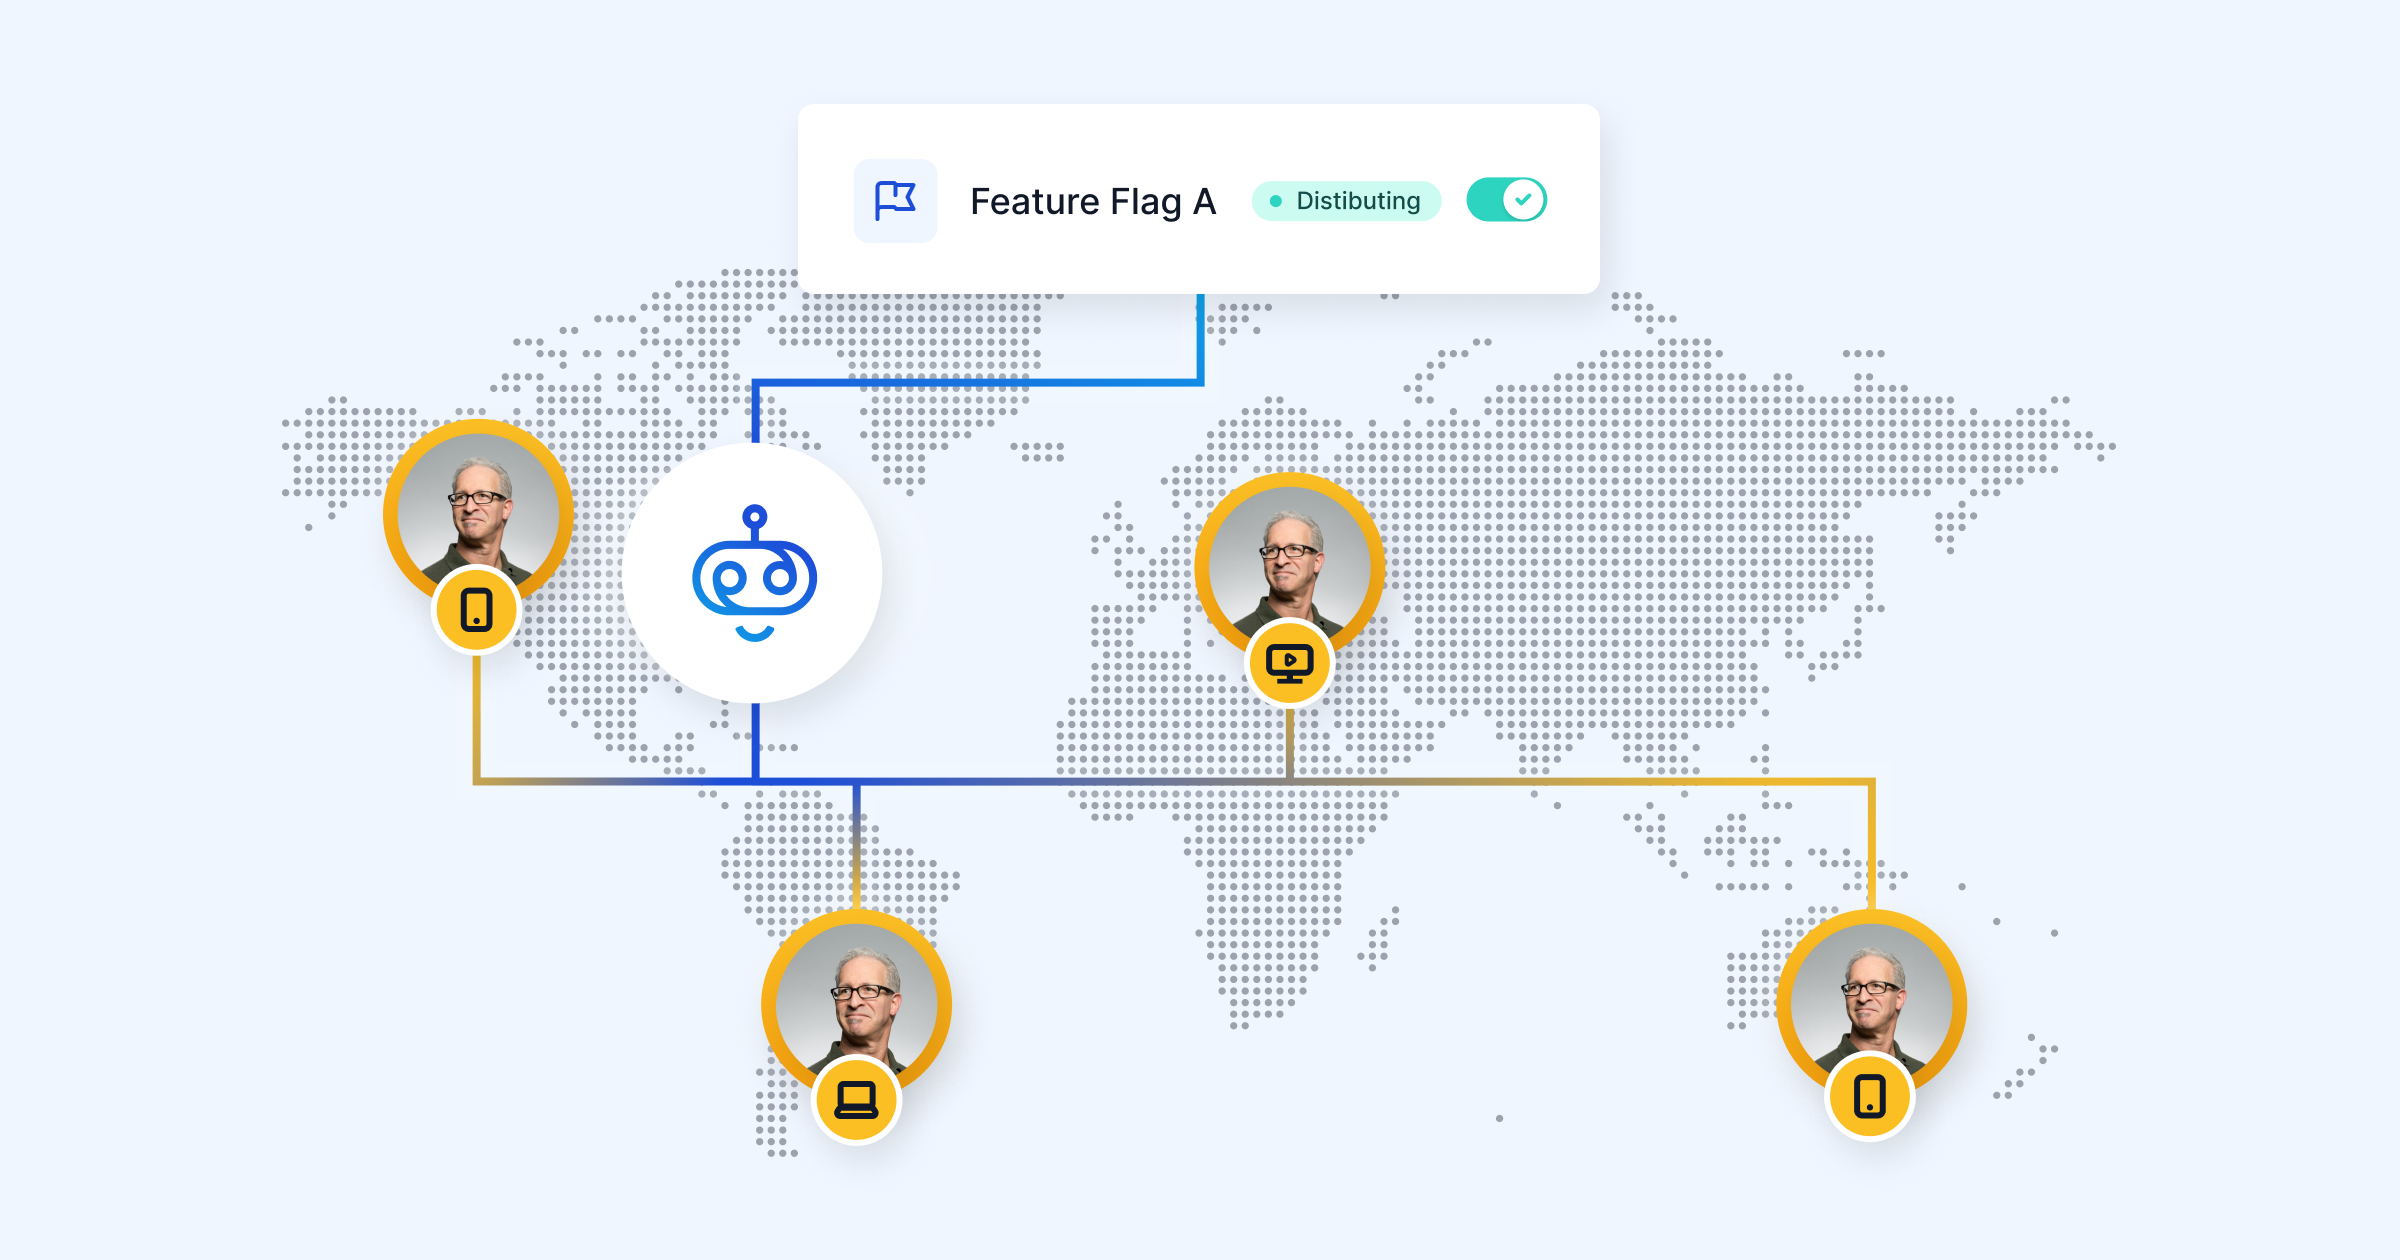Switch to the Distibuting status label
The height and width of the screenshot is (1260, 2400).
point(1357,201)
